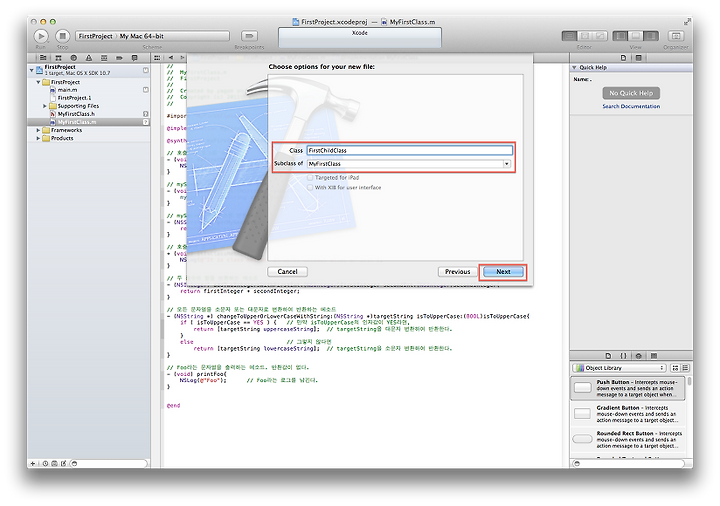The width and height of the screenshot is (720, 506).
Task: Select Push Button in object library
Action: 628,388
